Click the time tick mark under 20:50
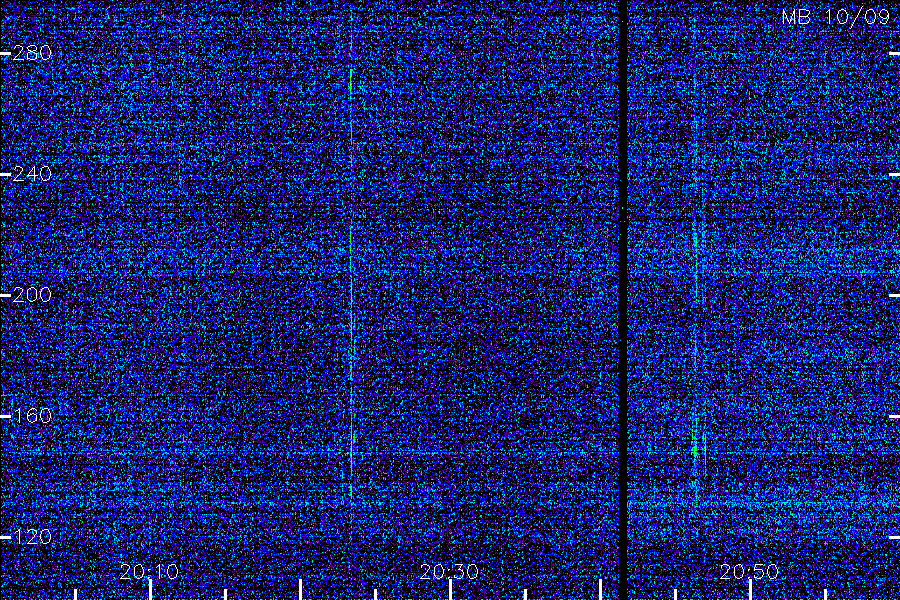The image size is (900, 600). [750, 590]
